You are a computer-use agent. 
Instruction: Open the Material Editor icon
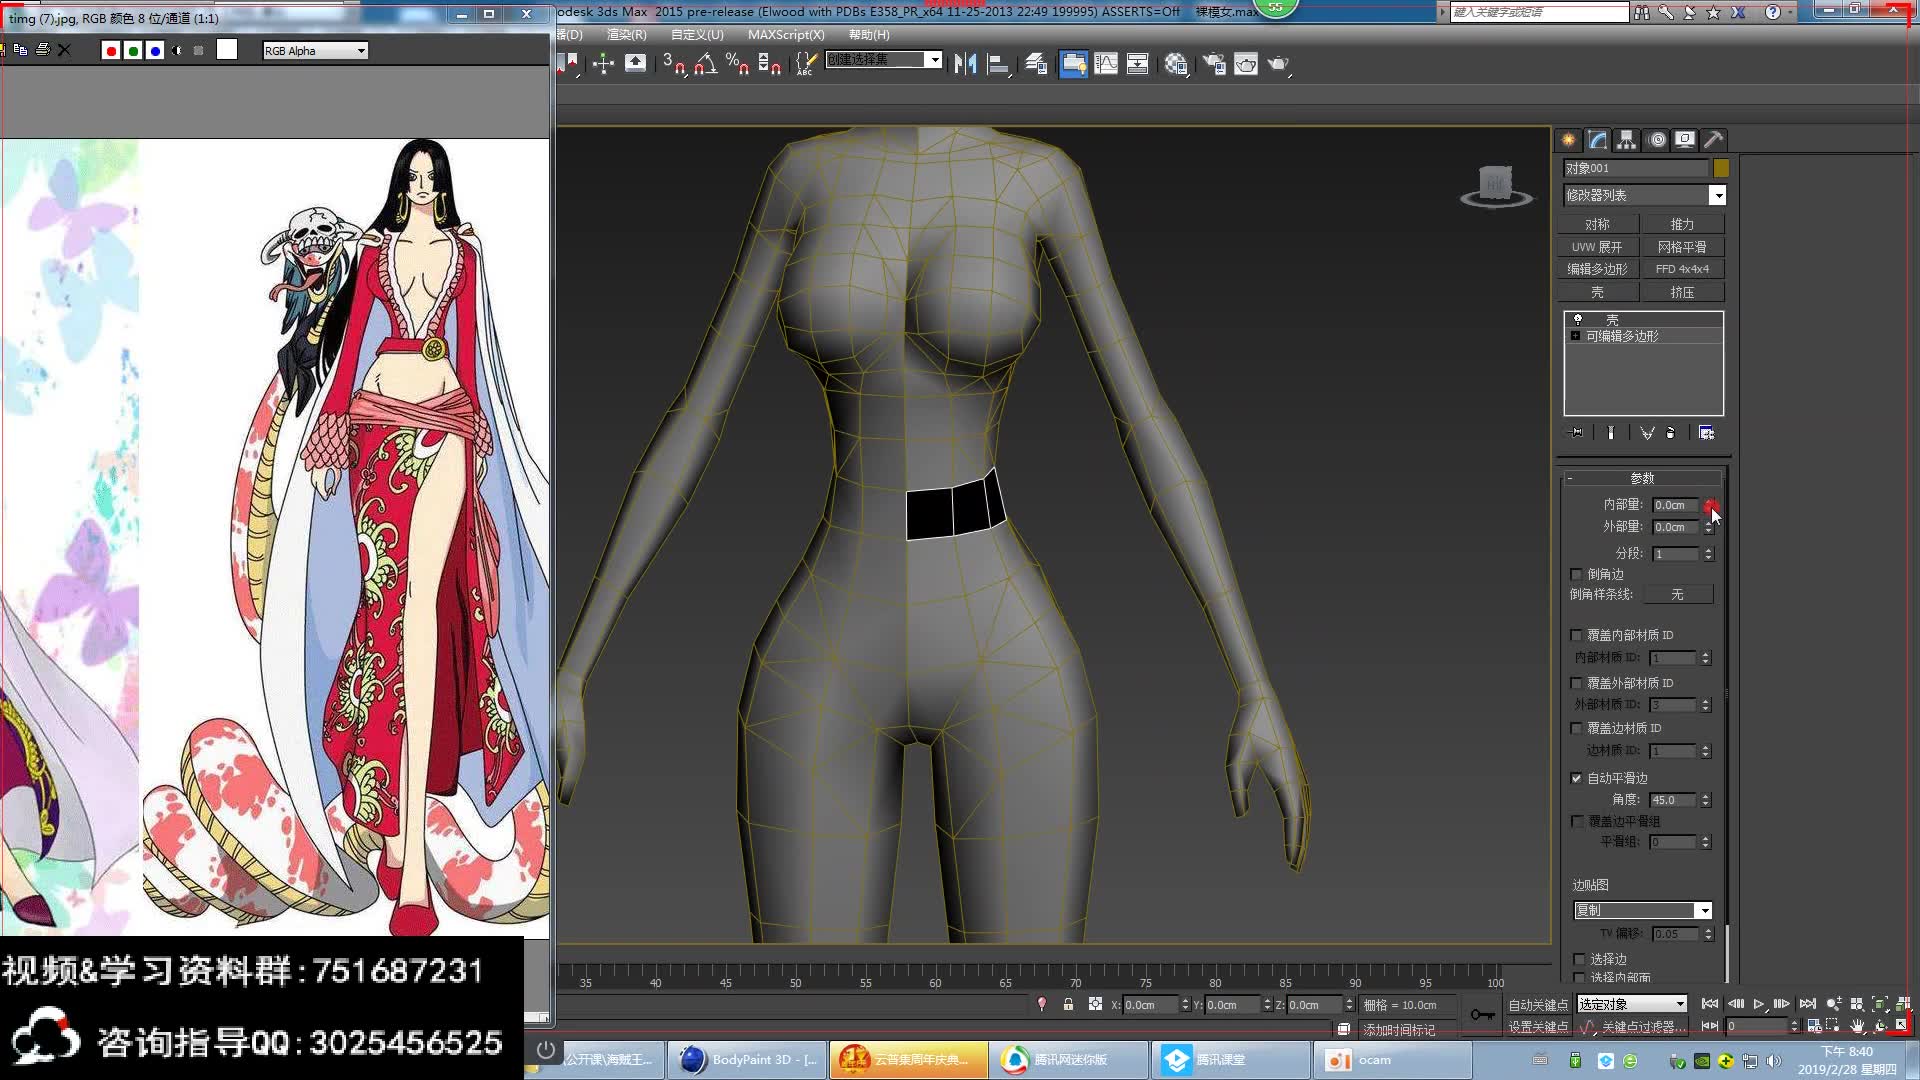pos(1176,64)
